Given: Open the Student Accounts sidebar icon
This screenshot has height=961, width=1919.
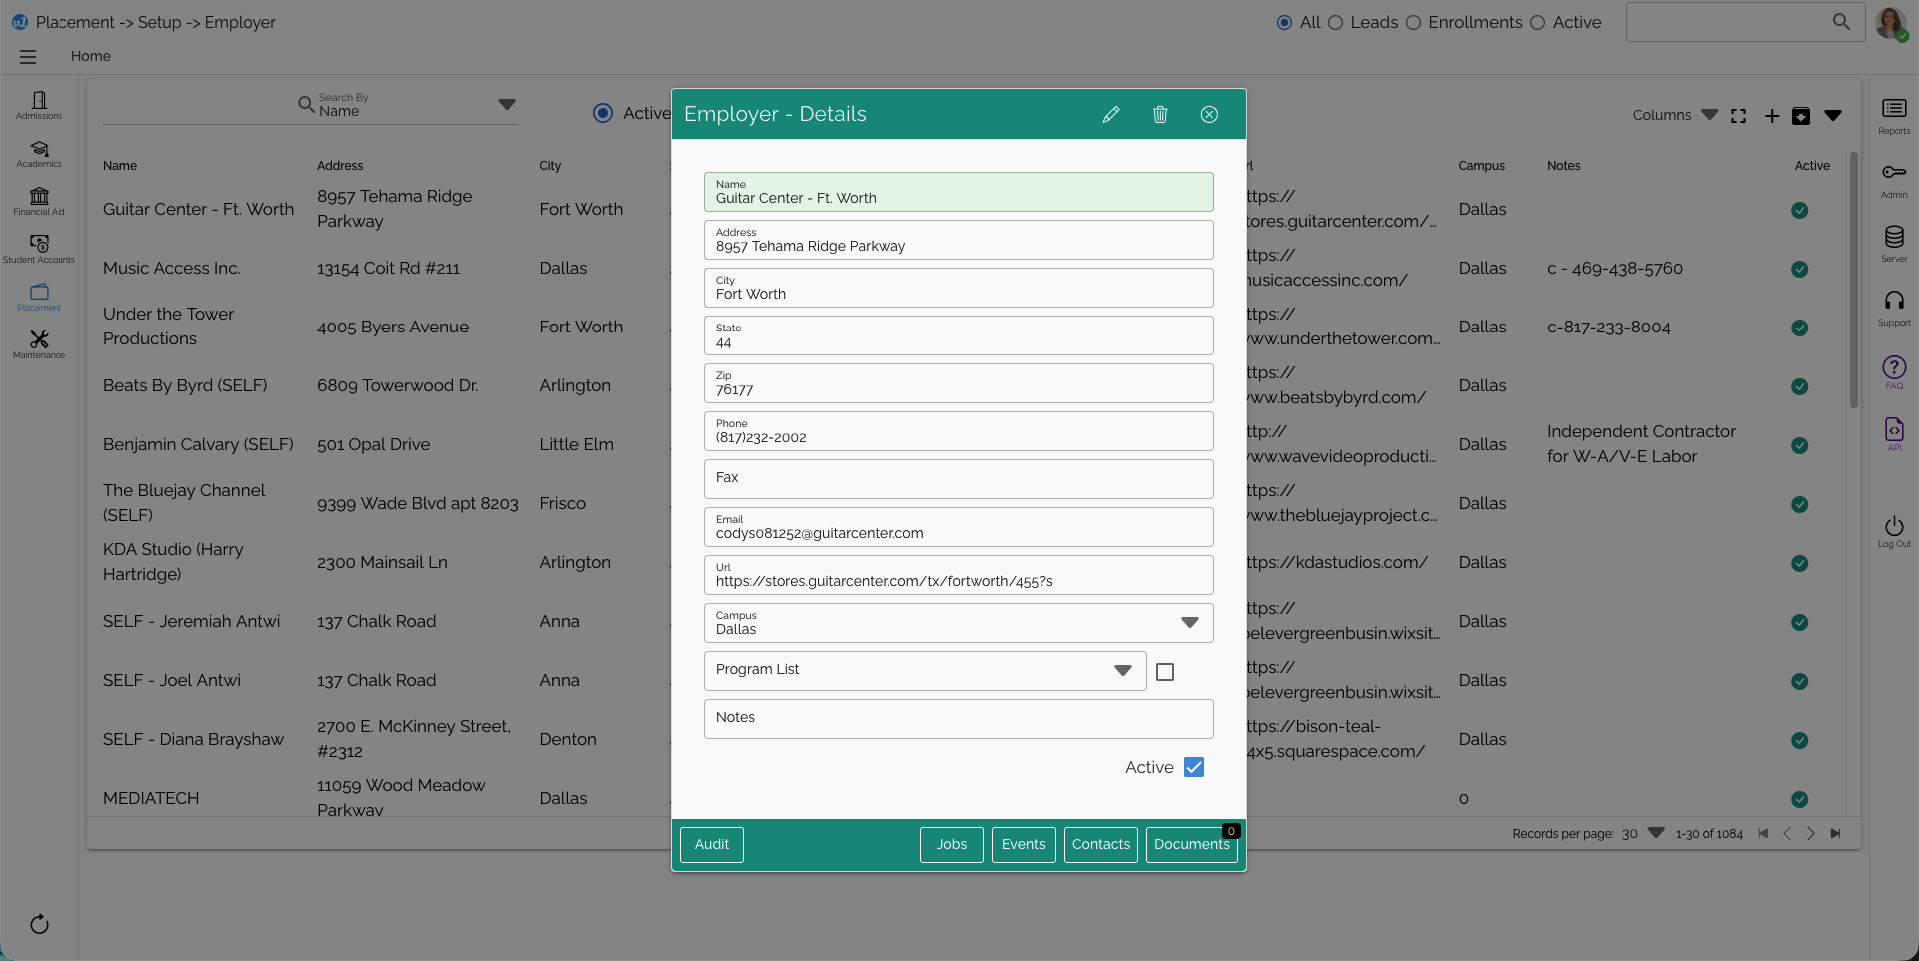Looking at the screenshot, I should pos(39,248).
